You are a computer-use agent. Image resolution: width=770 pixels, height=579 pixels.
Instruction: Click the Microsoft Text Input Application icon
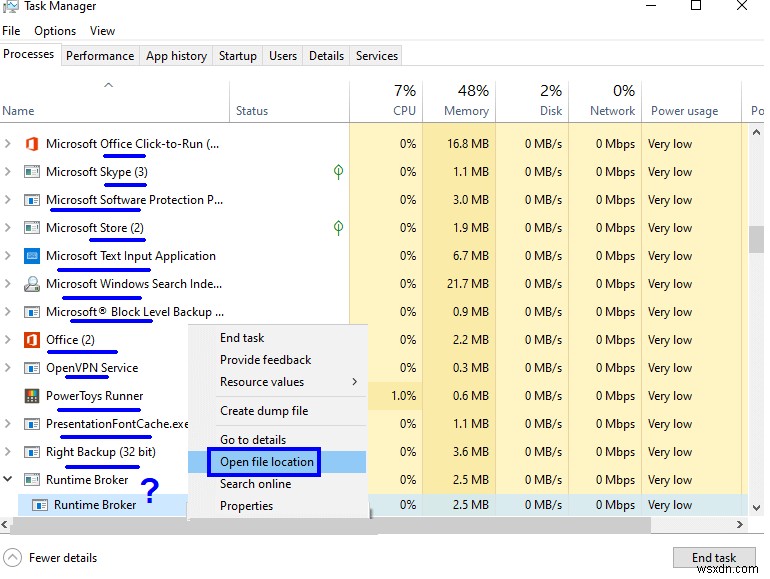click(31, 256)
